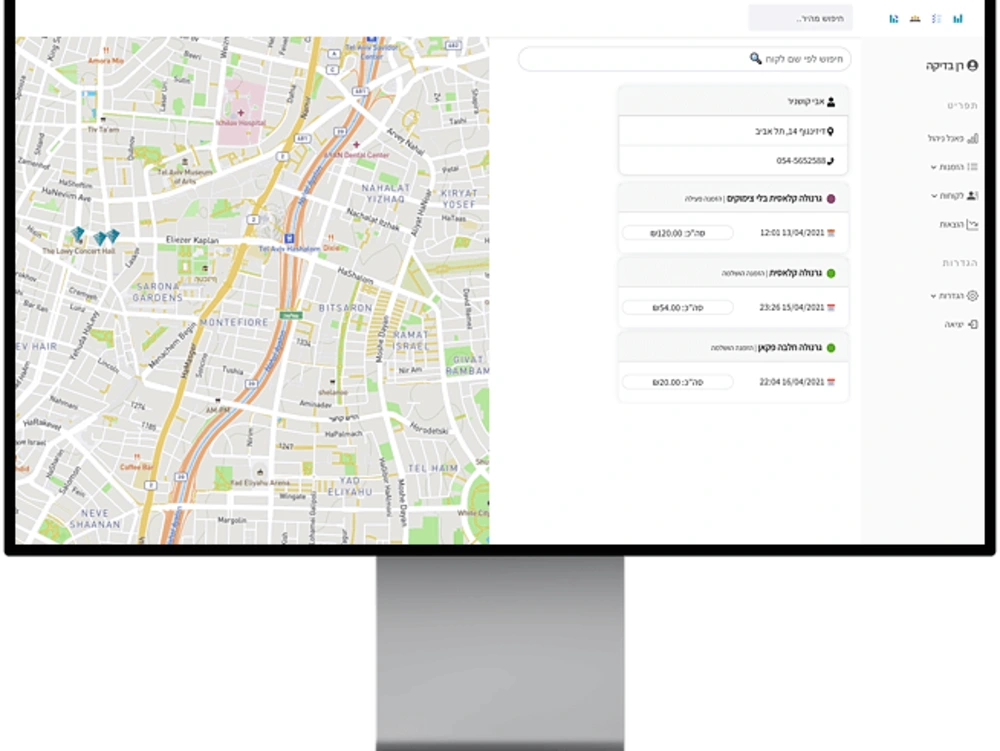Click the middle teal delivery marker on map

click(100, 238)
